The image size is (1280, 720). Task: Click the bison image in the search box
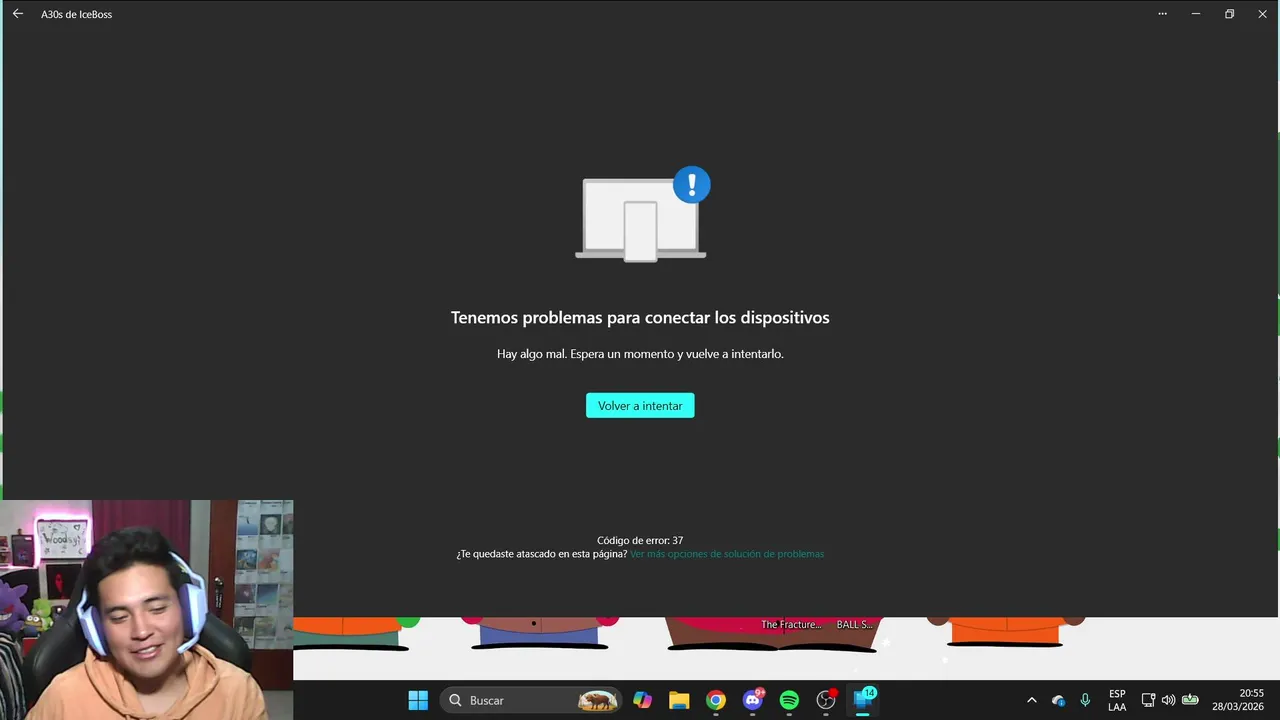(x=598, y=700)
